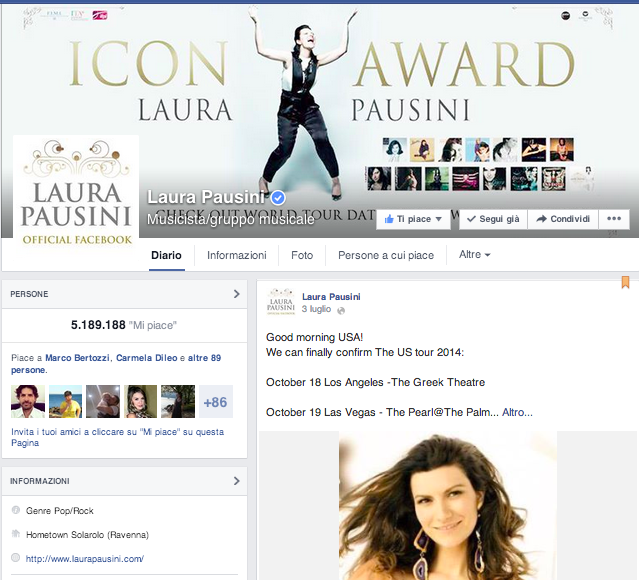Click the Genre Pop/Rock info row
Viewport: 639px width, 580px height.
click(59, 511)
